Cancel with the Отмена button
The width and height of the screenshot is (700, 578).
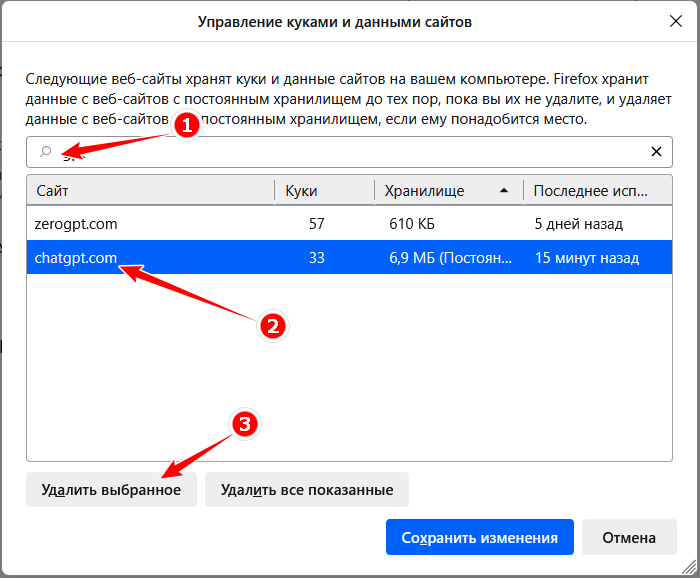[629, 537]
